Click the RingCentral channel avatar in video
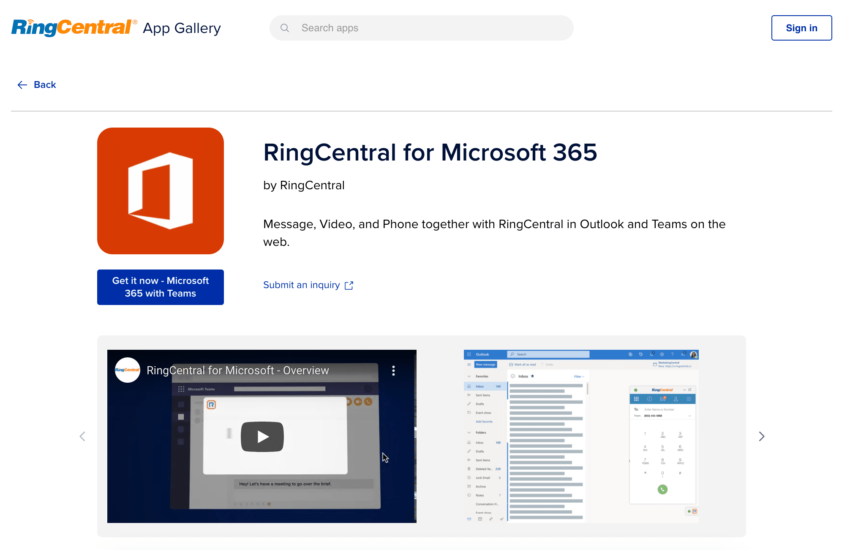The image size is (850, 550). tap(127, 370)
